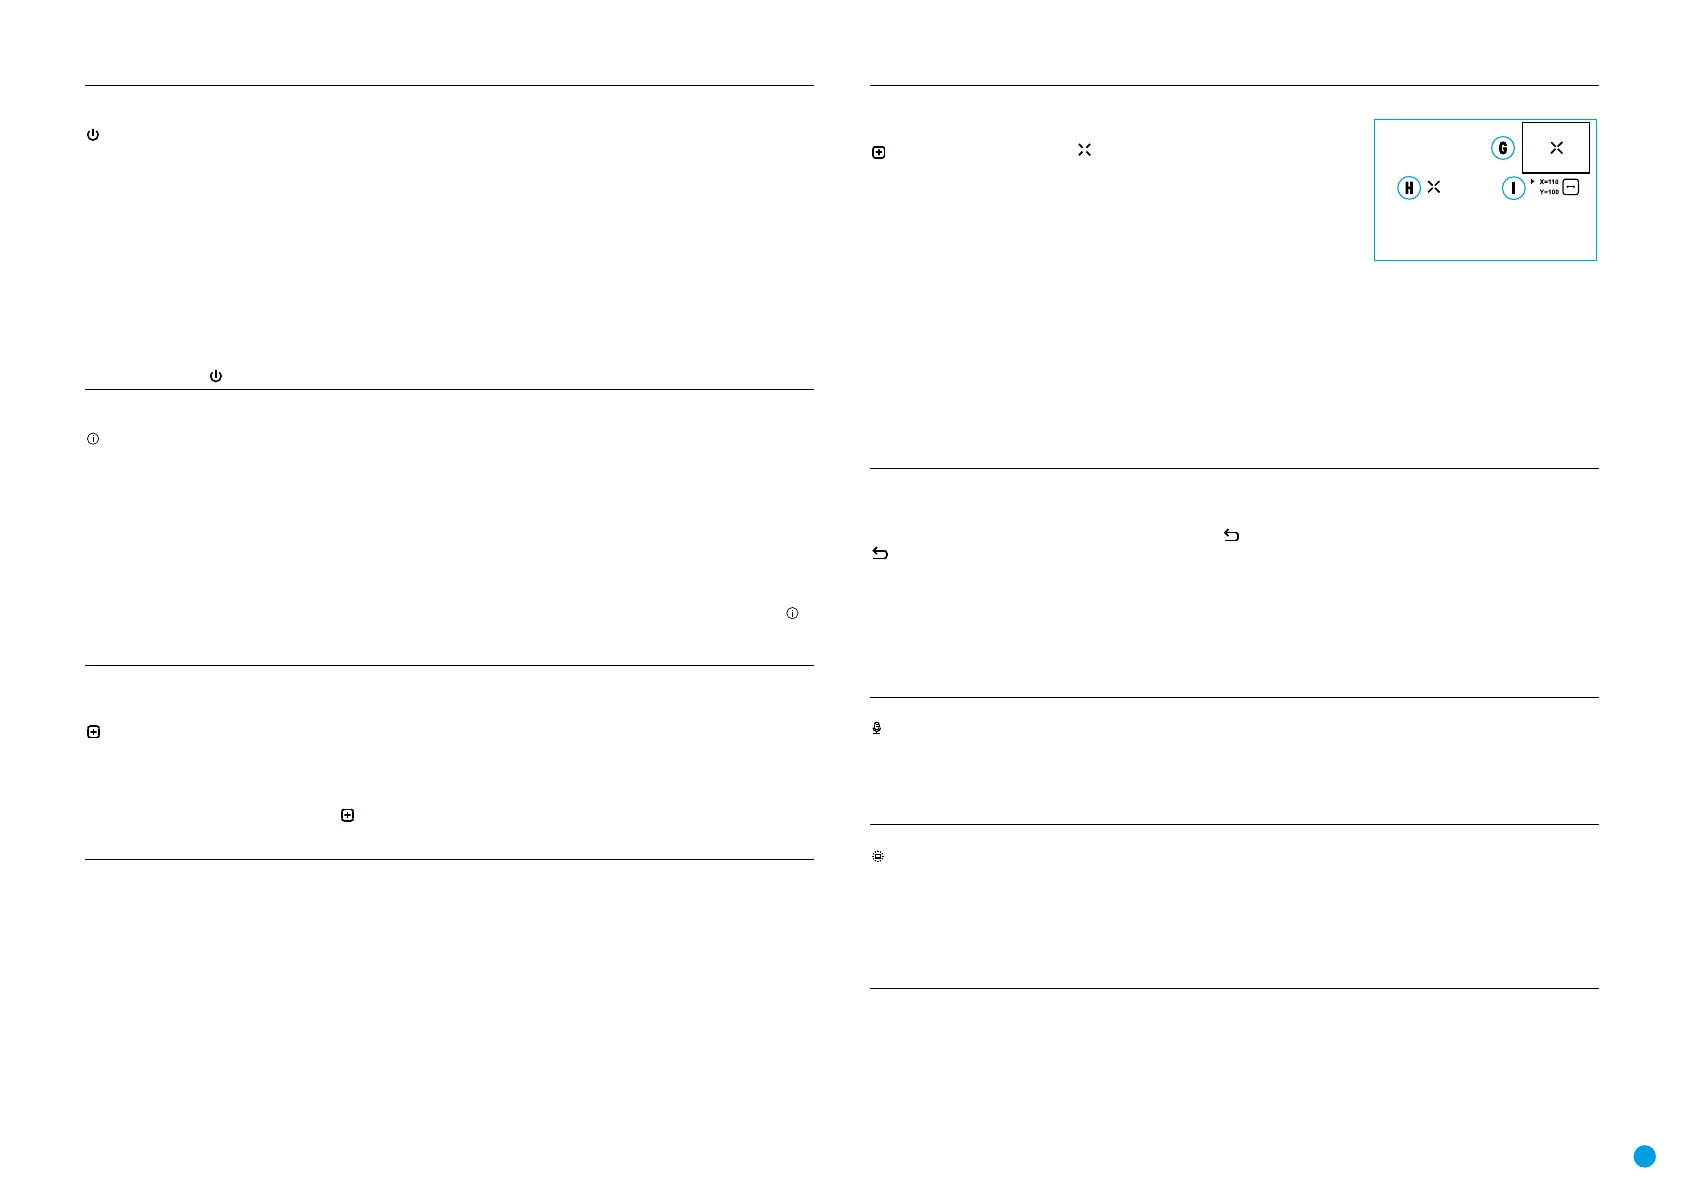Click the gear-like settings icon below the microphone
1684x1191 pixels.
[x=878, y=857]
